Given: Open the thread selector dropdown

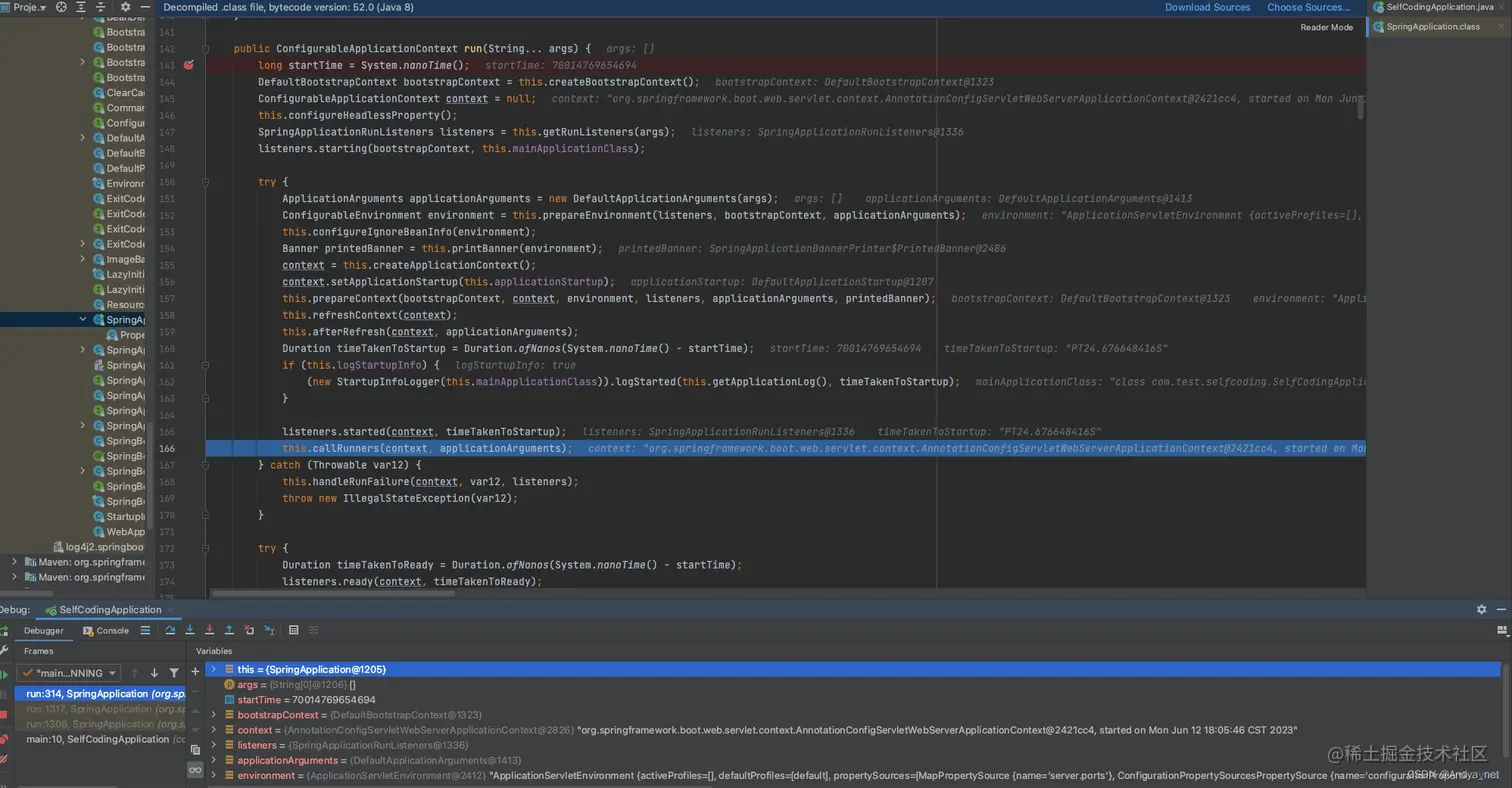Looking at the screenshot, I should click(x=70, y=673).
